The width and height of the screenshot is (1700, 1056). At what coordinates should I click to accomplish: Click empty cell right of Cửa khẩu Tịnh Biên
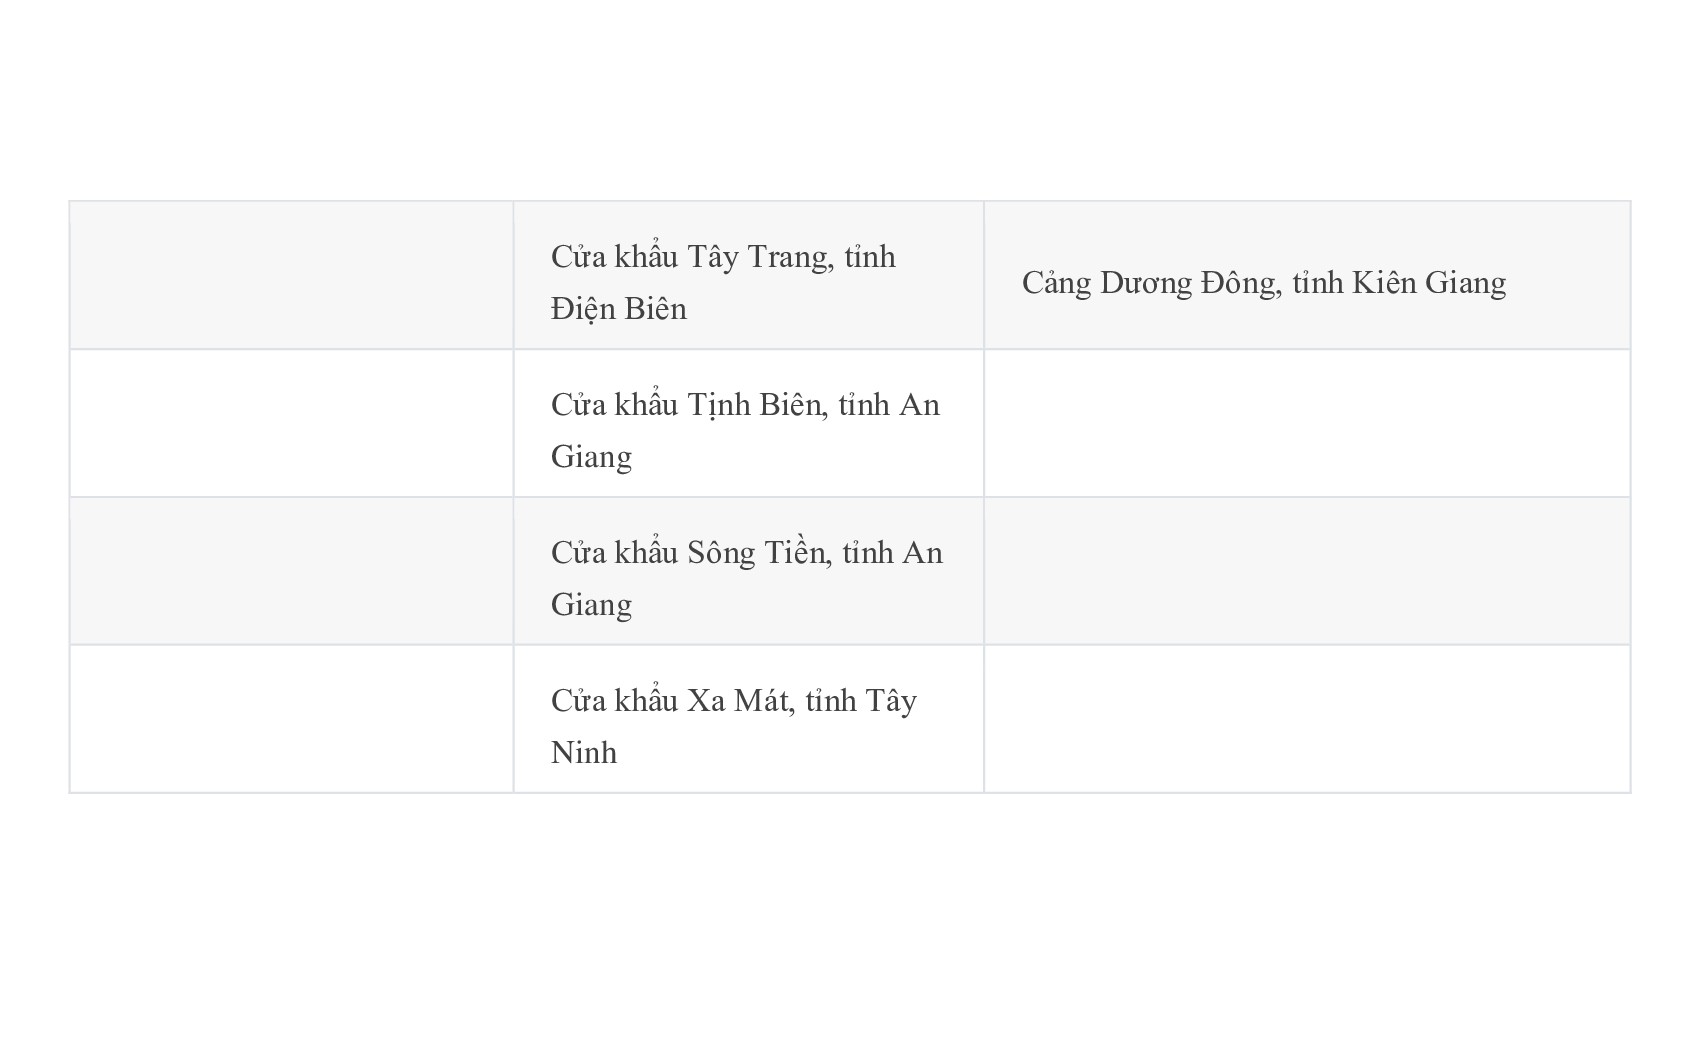pos(1306,424)
